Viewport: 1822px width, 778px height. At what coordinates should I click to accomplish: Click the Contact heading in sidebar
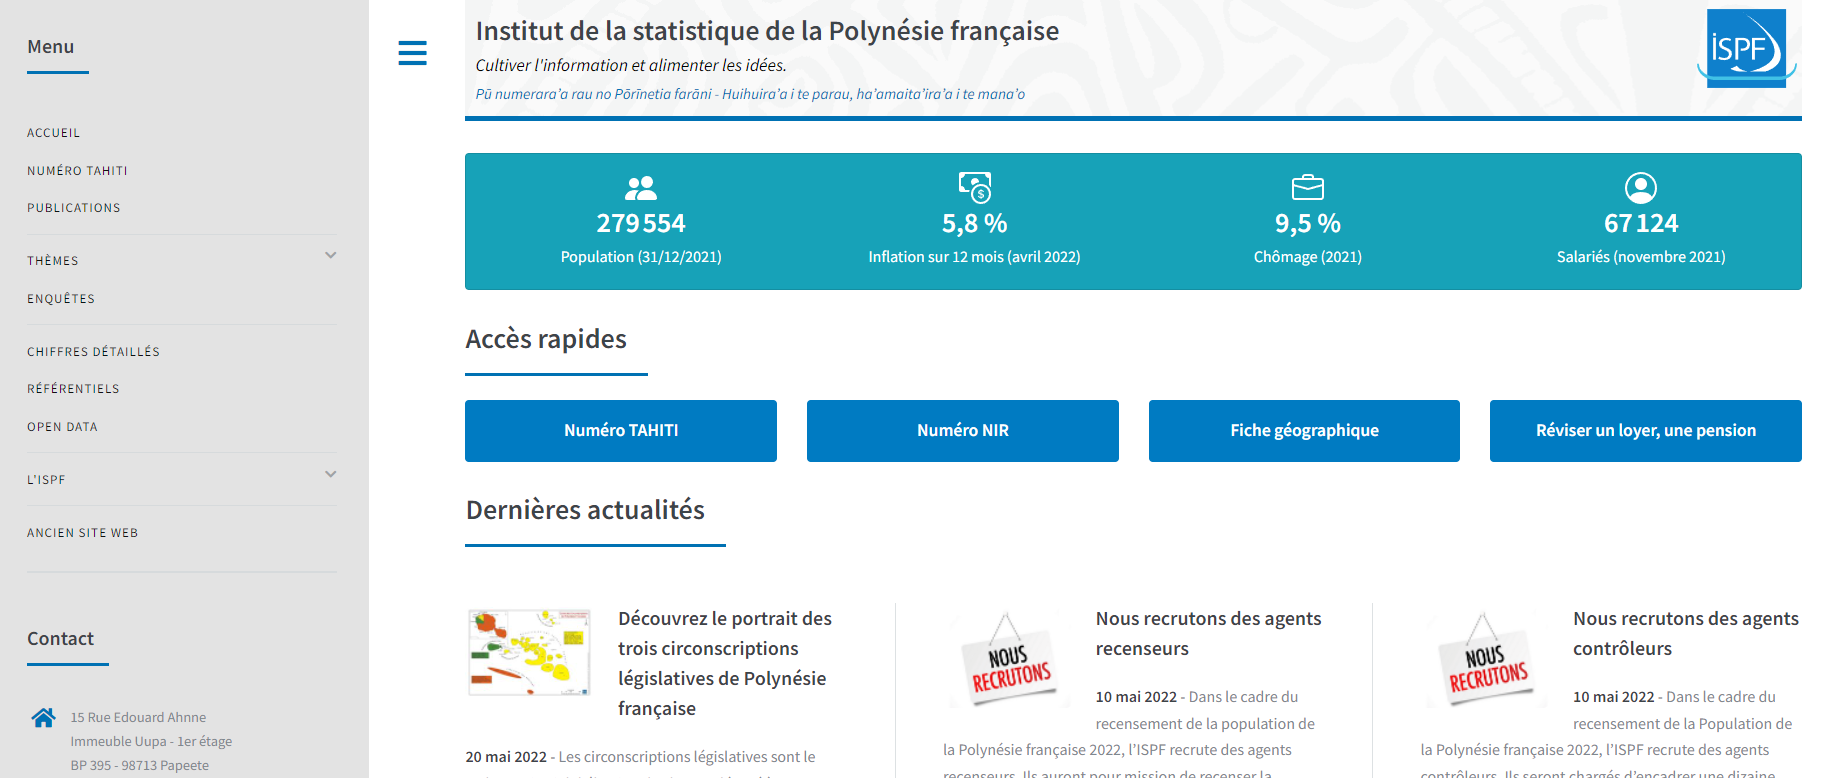coord(60,639)
